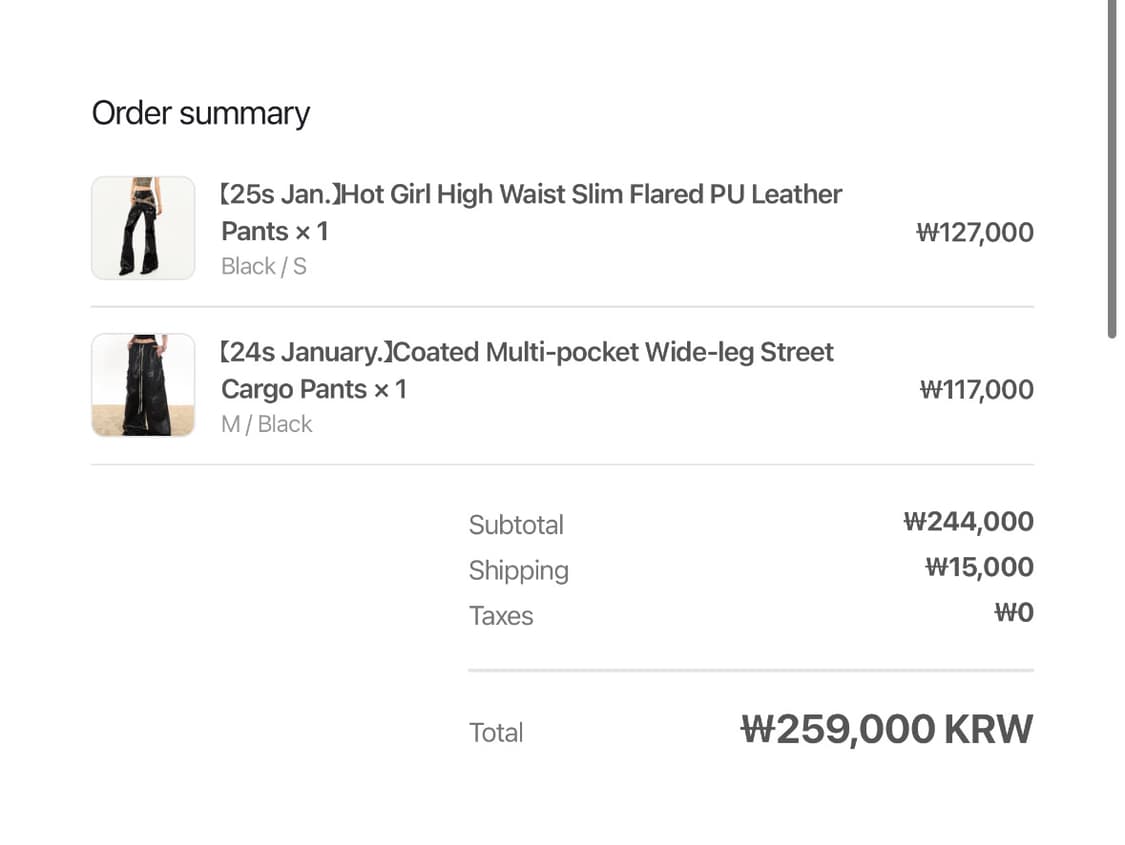Click the Shipping label
The height and width of the screenshot is (845, 1125).
(x=518, y=571)
